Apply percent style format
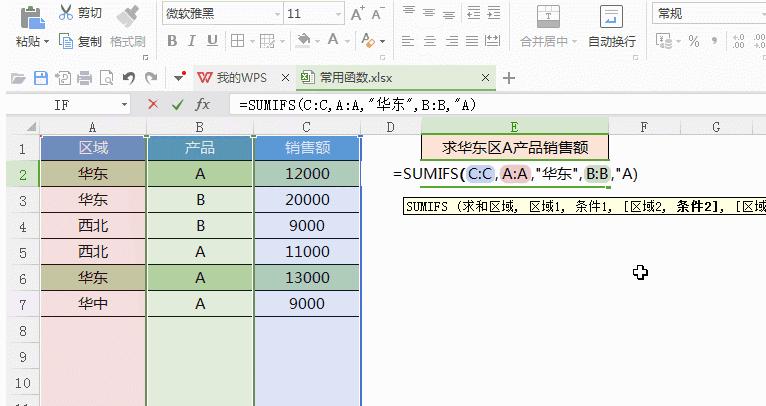 [694, 41]
